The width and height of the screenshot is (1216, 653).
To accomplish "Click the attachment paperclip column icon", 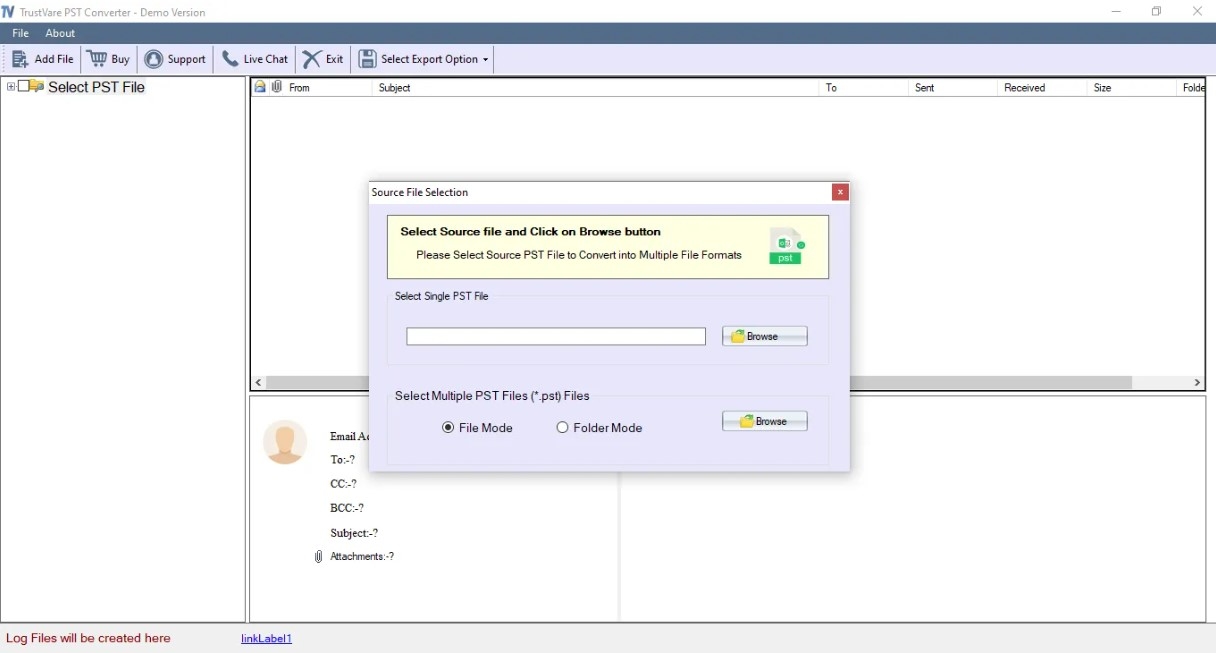I will pyautogui.click(x=277, y=88).
